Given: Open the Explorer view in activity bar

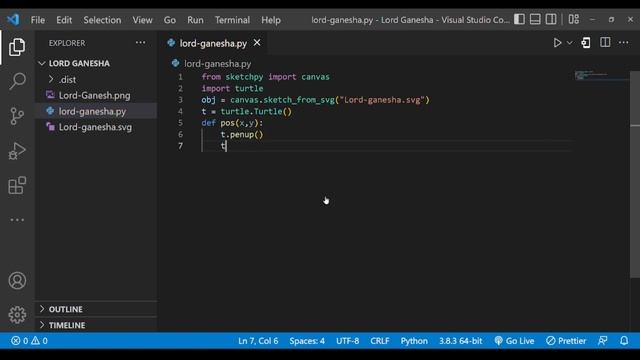Looking at the screenshot, I should click(x=17, y=47).
